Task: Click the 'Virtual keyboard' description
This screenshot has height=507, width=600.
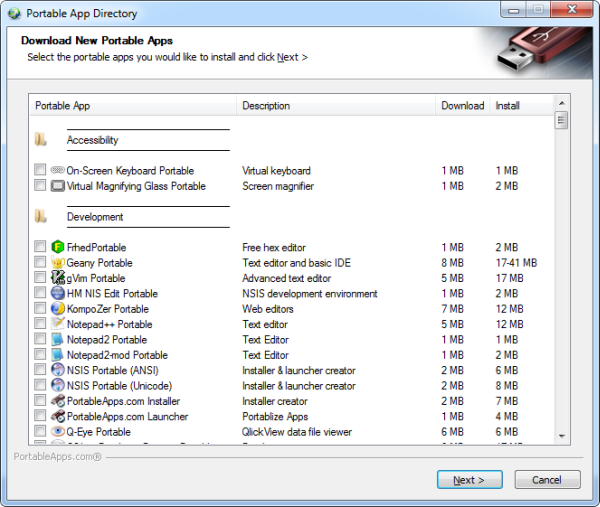Action: pyautogui.click(x=276, y=171)
